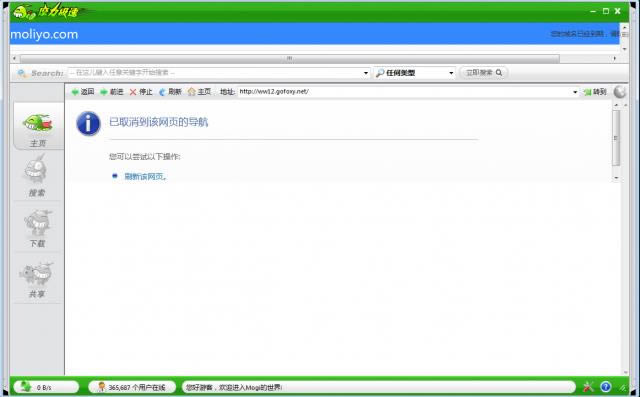
Task: Click the 转到 go button
Action: (595, 92)
